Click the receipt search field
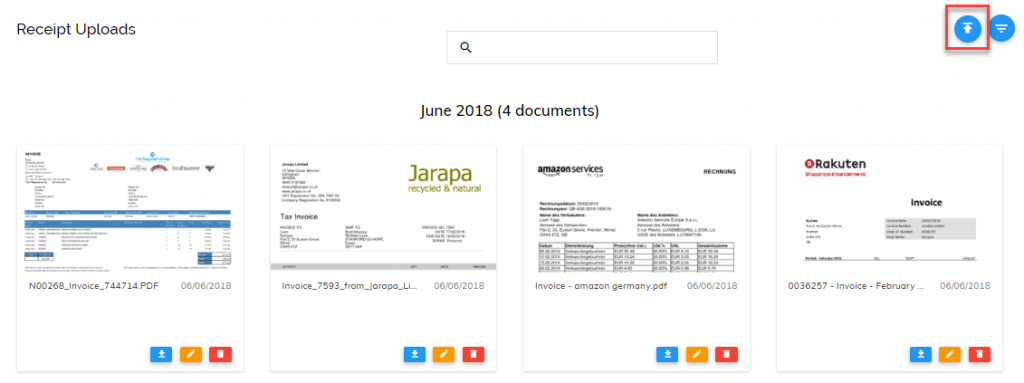 click(x=582, y=47)
